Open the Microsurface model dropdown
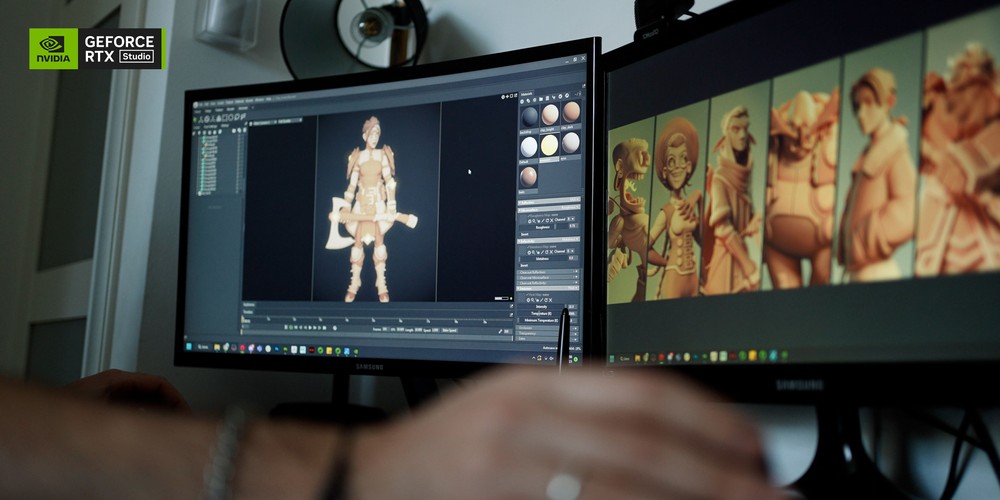Screen dimensions: 1000x500 (x=570, y=207)
